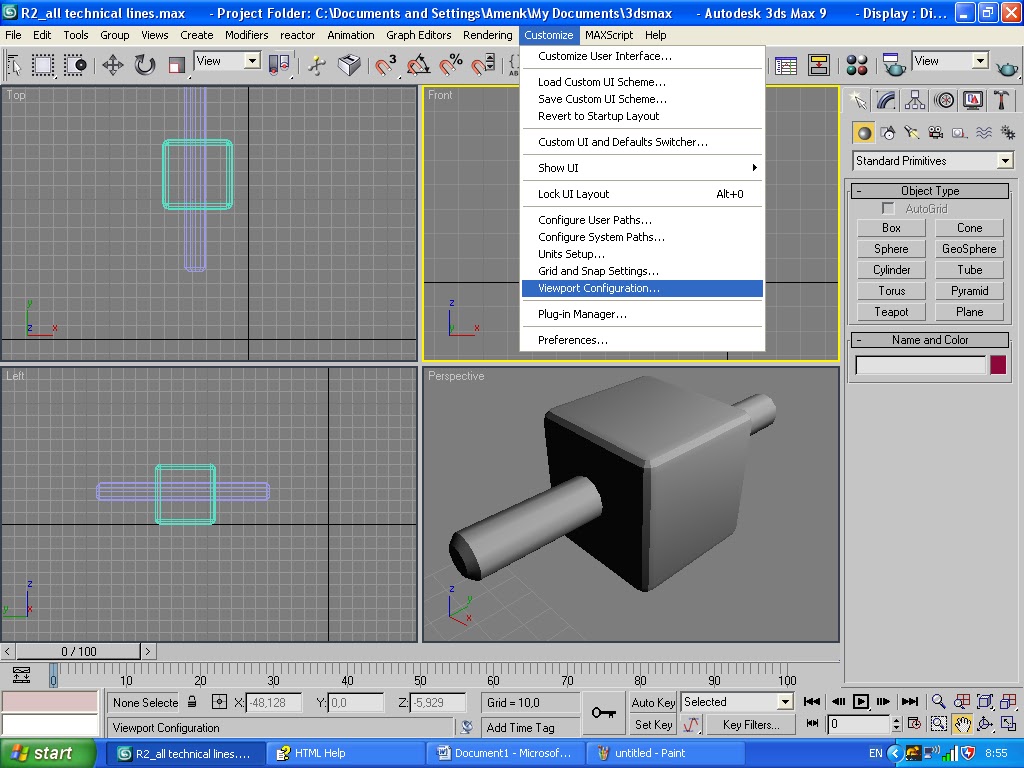Image resolution: width=1024 pixels, height=768 pixels.
Task: Click the Play Animation button
Action: coord(861,701)
